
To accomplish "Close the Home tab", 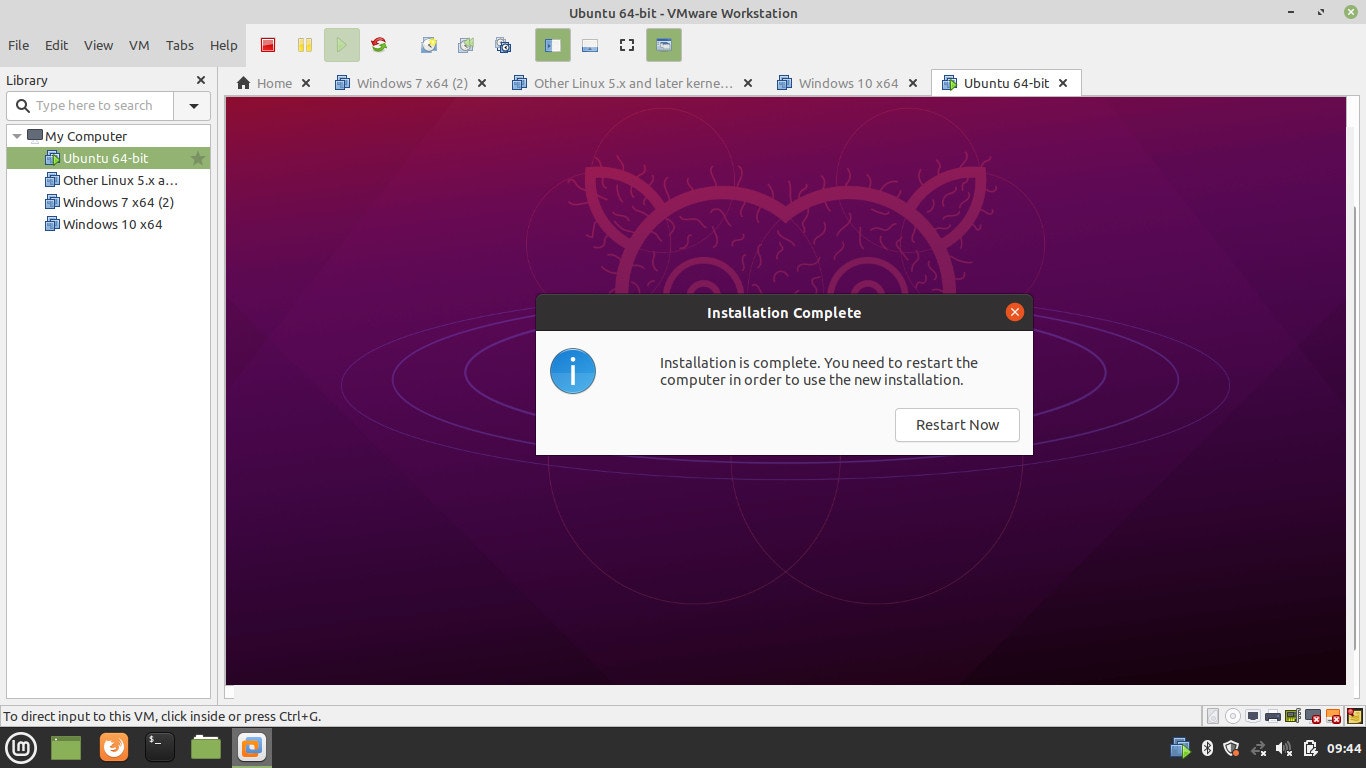I will (306, 83).
